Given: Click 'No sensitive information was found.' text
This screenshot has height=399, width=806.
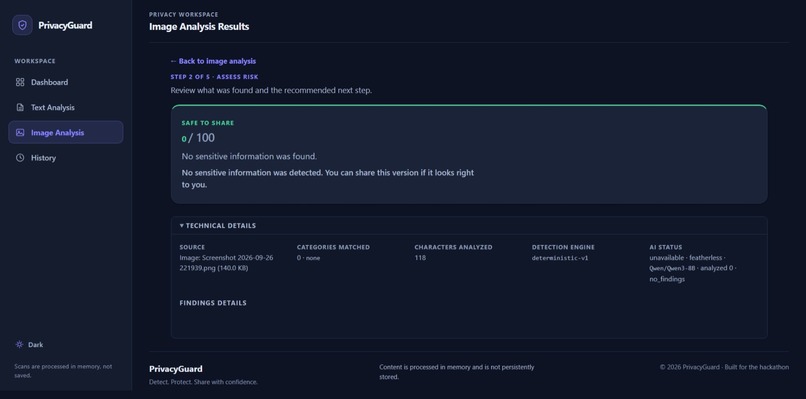Looking at the screenshot, I should pyautogui.click(x=249, y=156).
